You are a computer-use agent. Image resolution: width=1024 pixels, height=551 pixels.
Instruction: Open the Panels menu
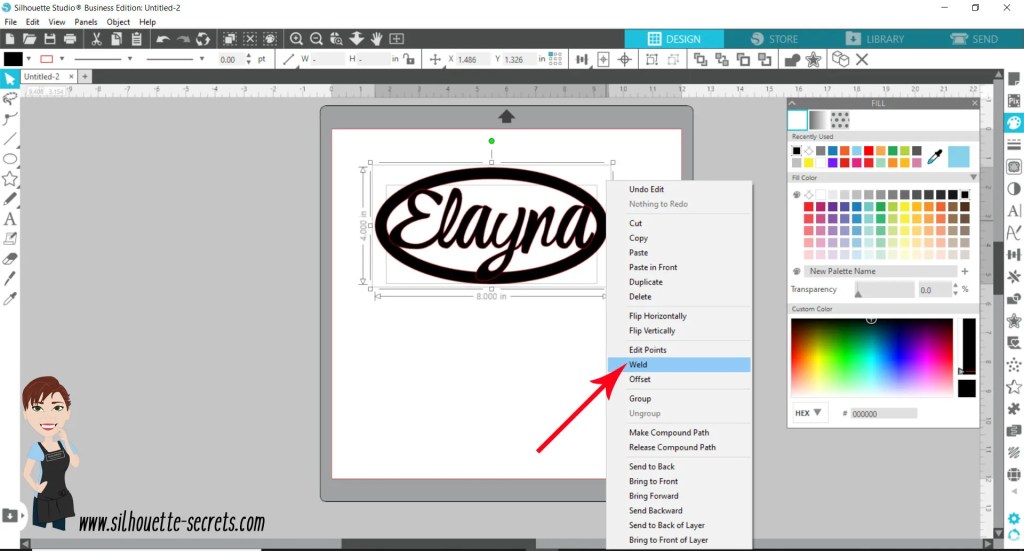pos(86,22)
